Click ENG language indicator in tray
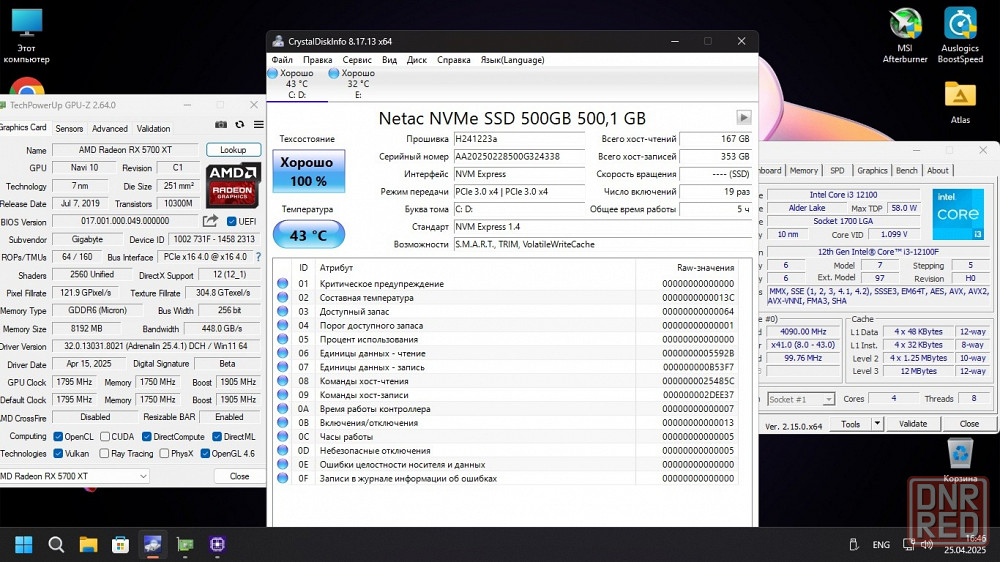1000x562 pixels. pyautogui.click(x=881, y=545)
